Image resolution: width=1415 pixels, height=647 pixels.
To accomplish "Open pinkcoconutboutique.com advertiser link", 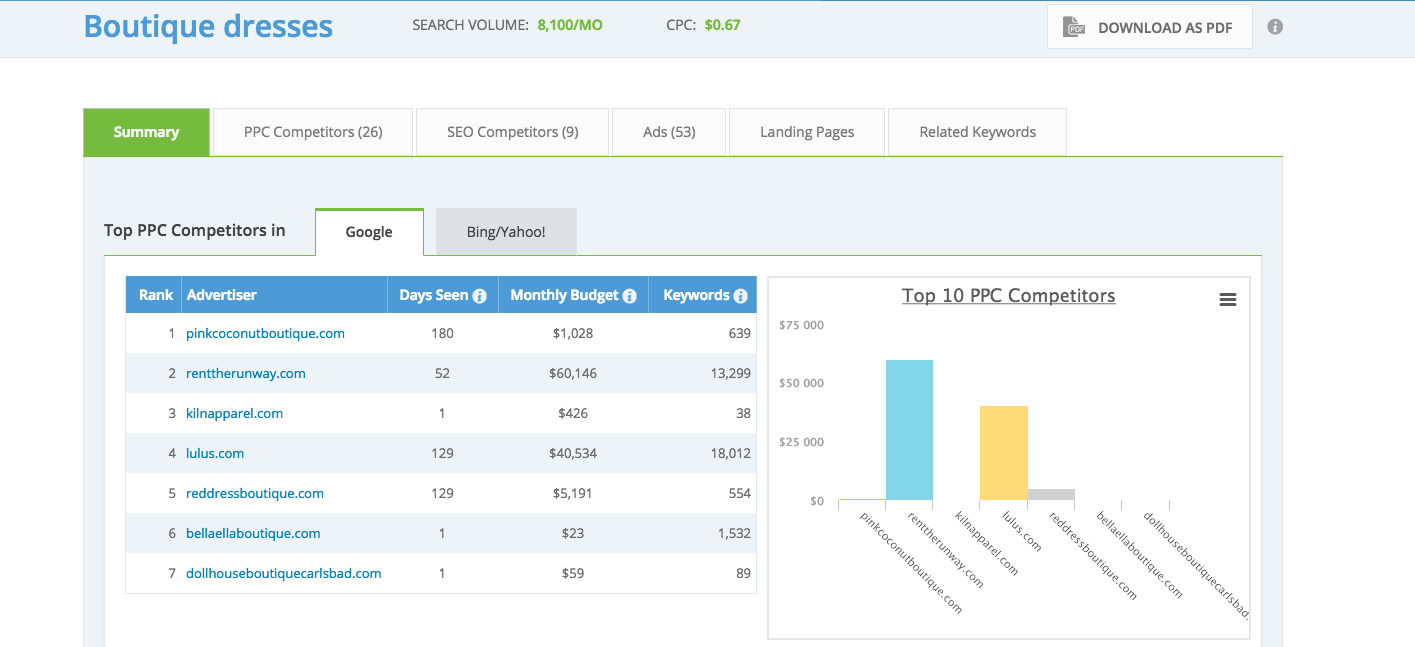I will pos(265,333).
